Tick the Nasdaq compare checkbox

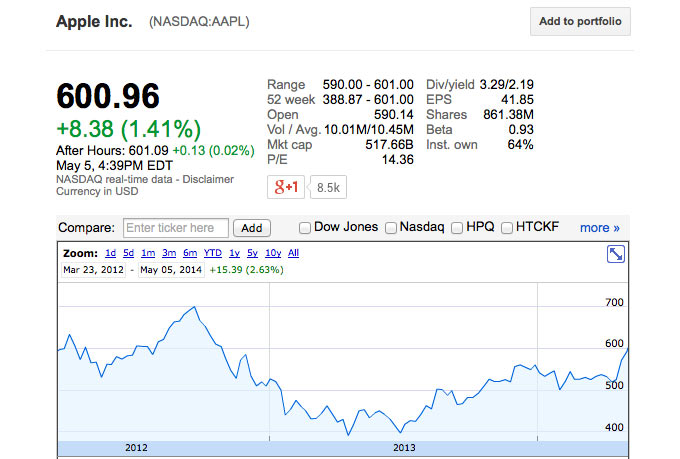point(391,228)
